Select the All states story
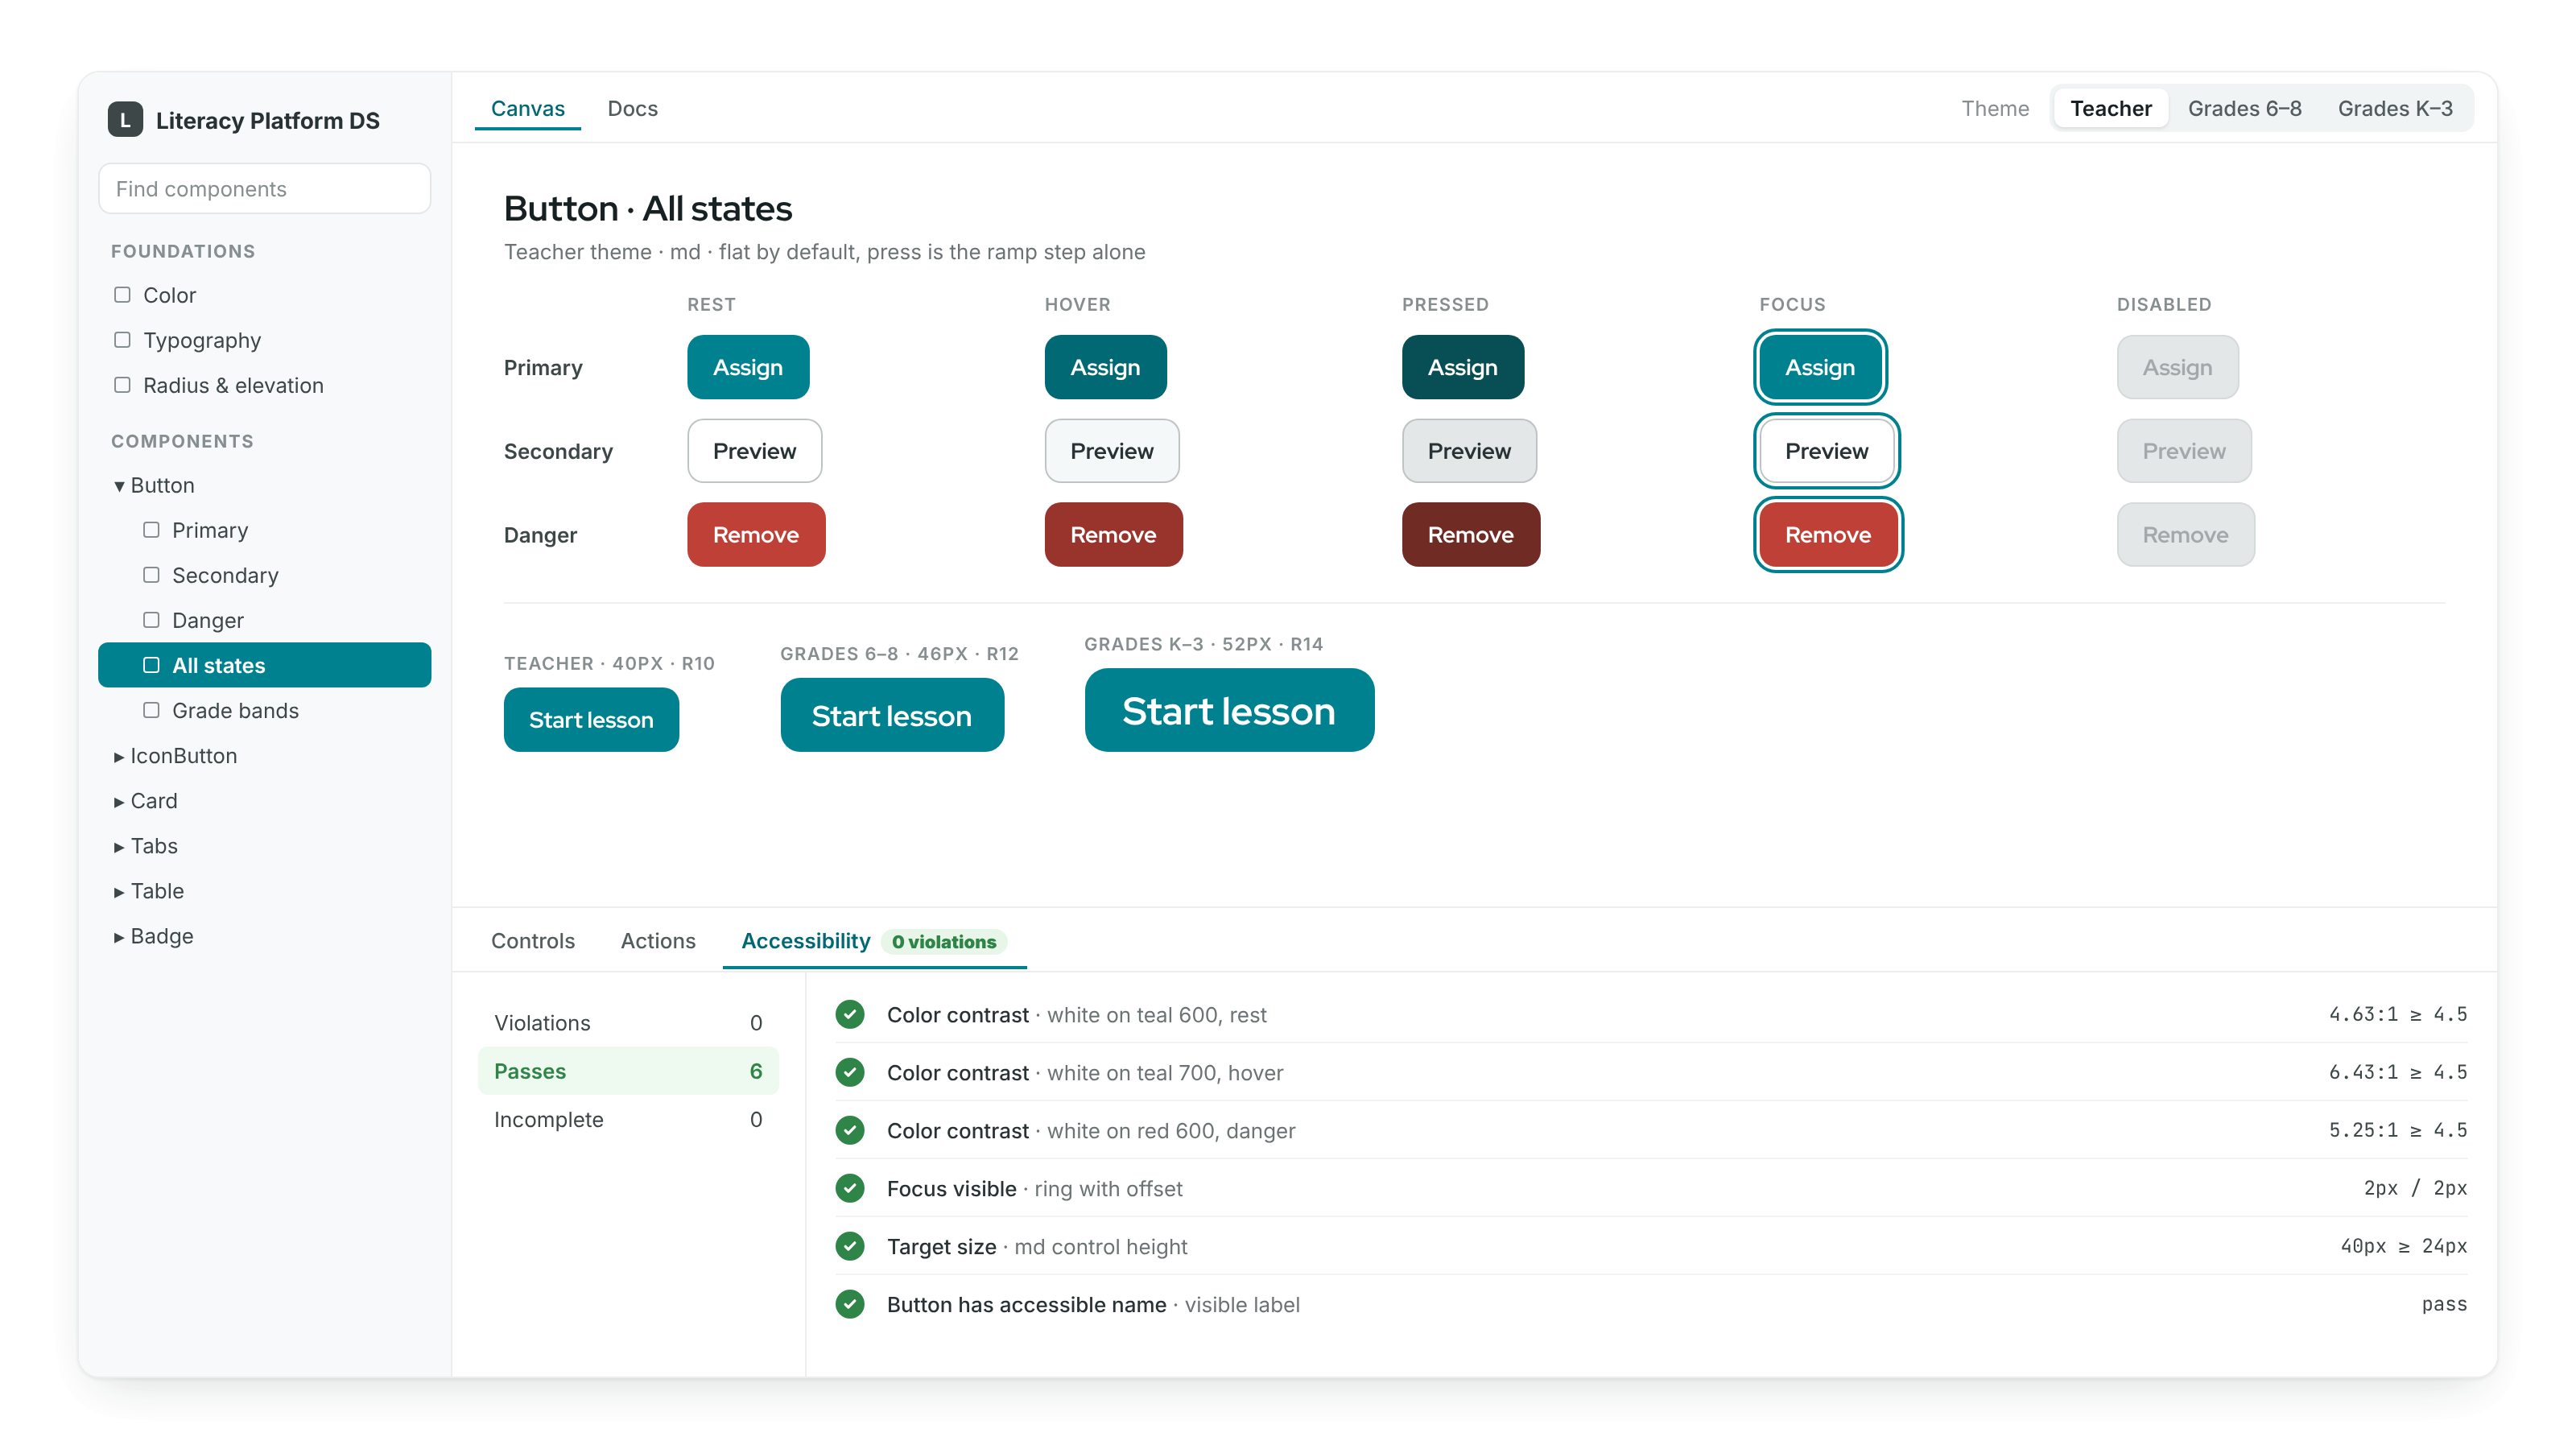The image size is (2576, 1449). 264,665
